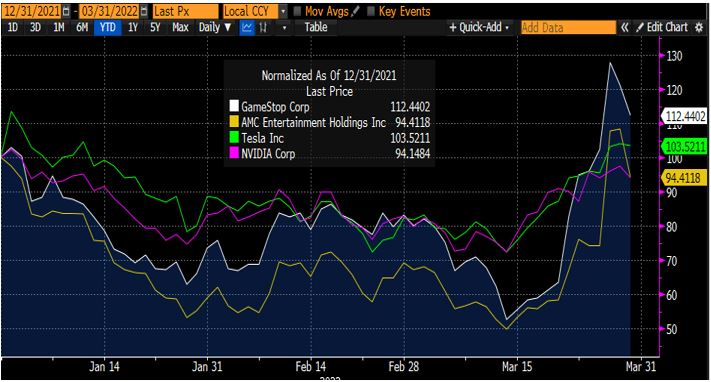Viewport: 711px width, 382px height.
Task: Click the Add Data input field
Action: click(568, 27)
